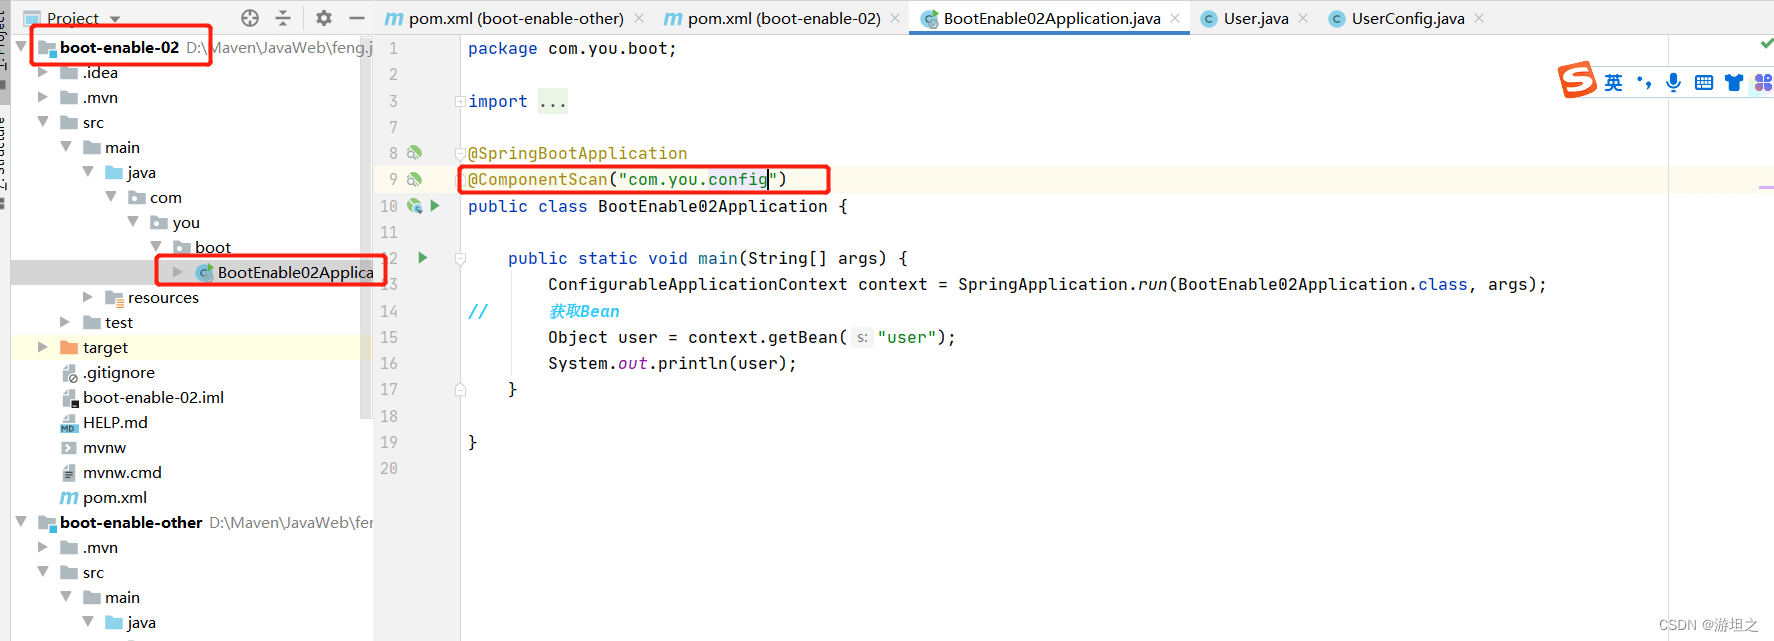This screenshot has height=641, width=1774.
Task: Click the inspection checkmark in editor corner
Action: point(1766,44)
